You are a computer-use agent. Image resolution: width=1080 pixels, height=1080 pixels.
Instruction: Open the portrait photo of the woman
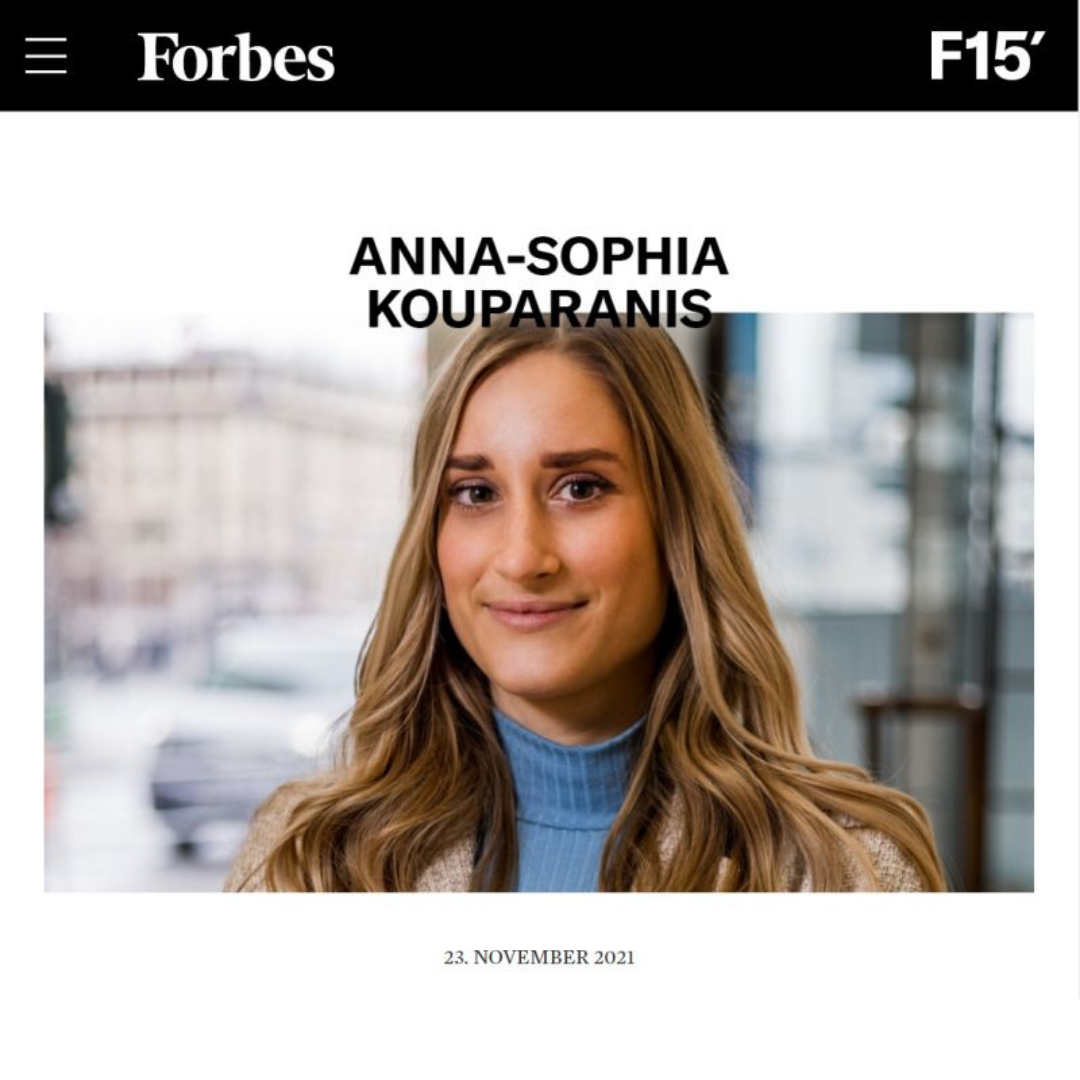(x=539, y=602)
